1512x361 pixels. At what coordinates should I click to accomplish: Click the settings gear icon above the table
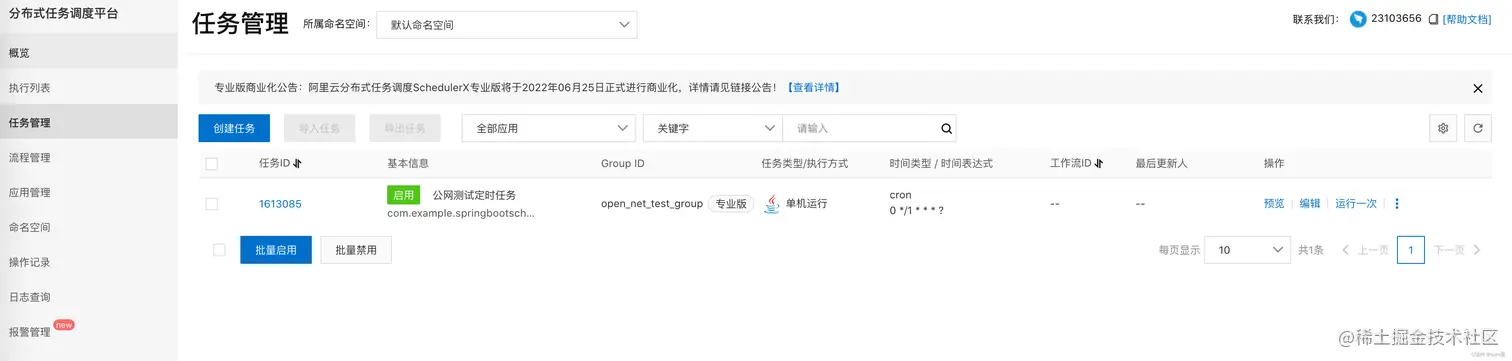point(1442,128)
